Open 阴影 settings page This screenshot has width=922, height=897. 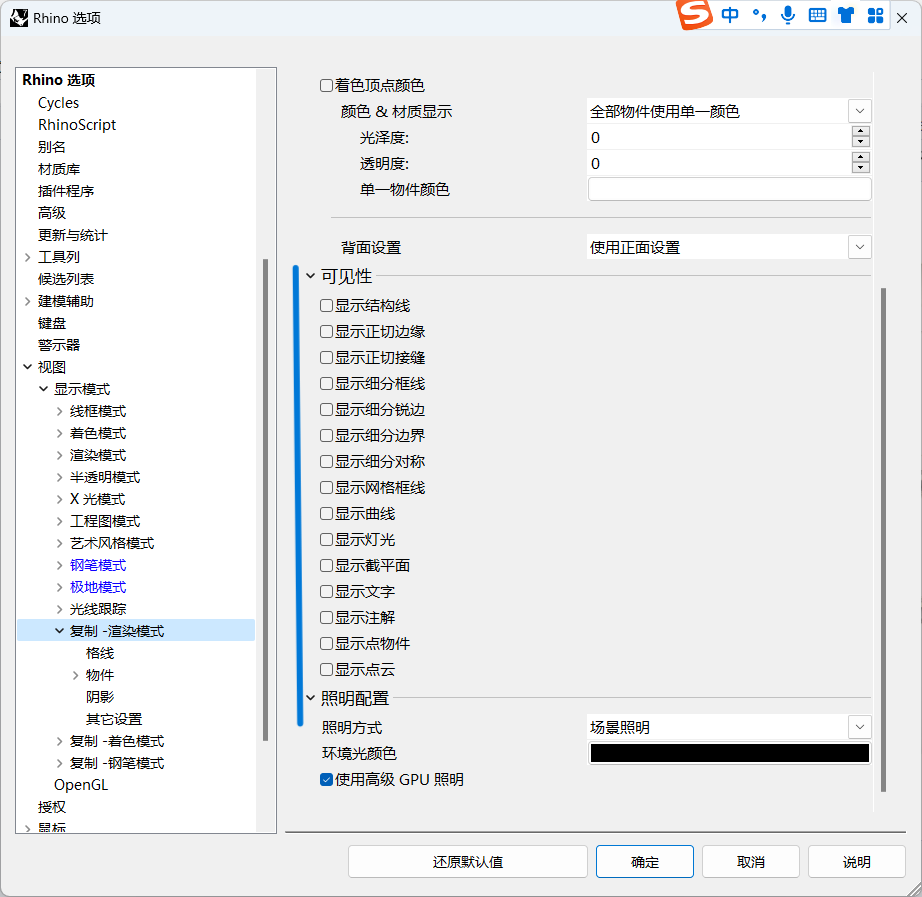coord(100,697)
